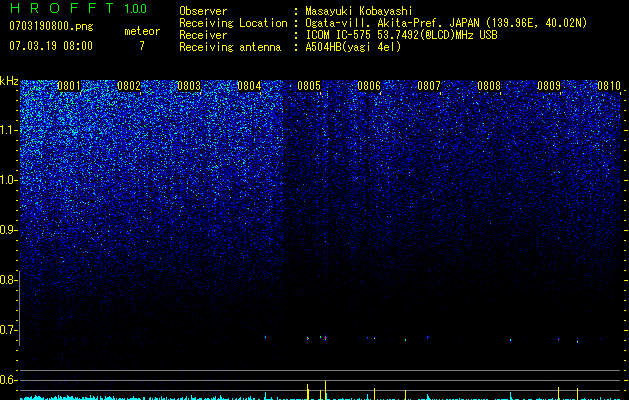Click the 0806 time marker
Image resolution: width=629 pixels, height=400 pixels.
369,86
